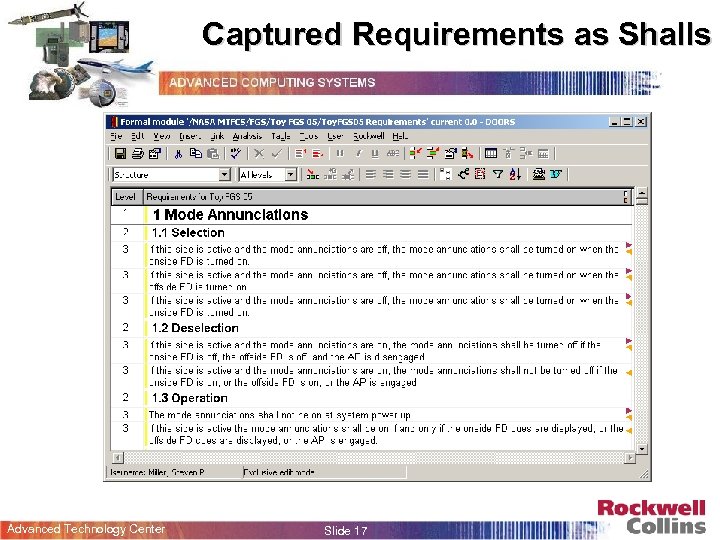This screenshot has height=540, width=720.
Task: Click the Level column header
Action: (127, 197)
